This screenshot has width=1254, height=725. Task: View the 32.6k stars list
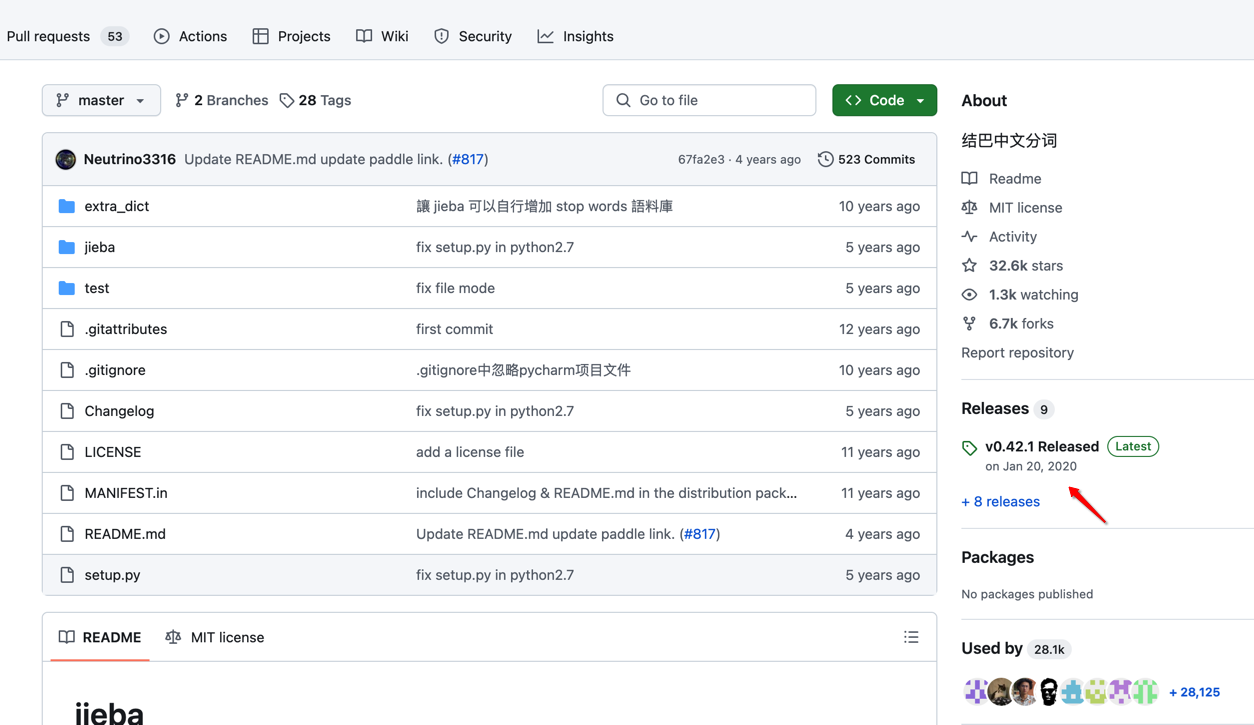click(x=1026, y=266)
